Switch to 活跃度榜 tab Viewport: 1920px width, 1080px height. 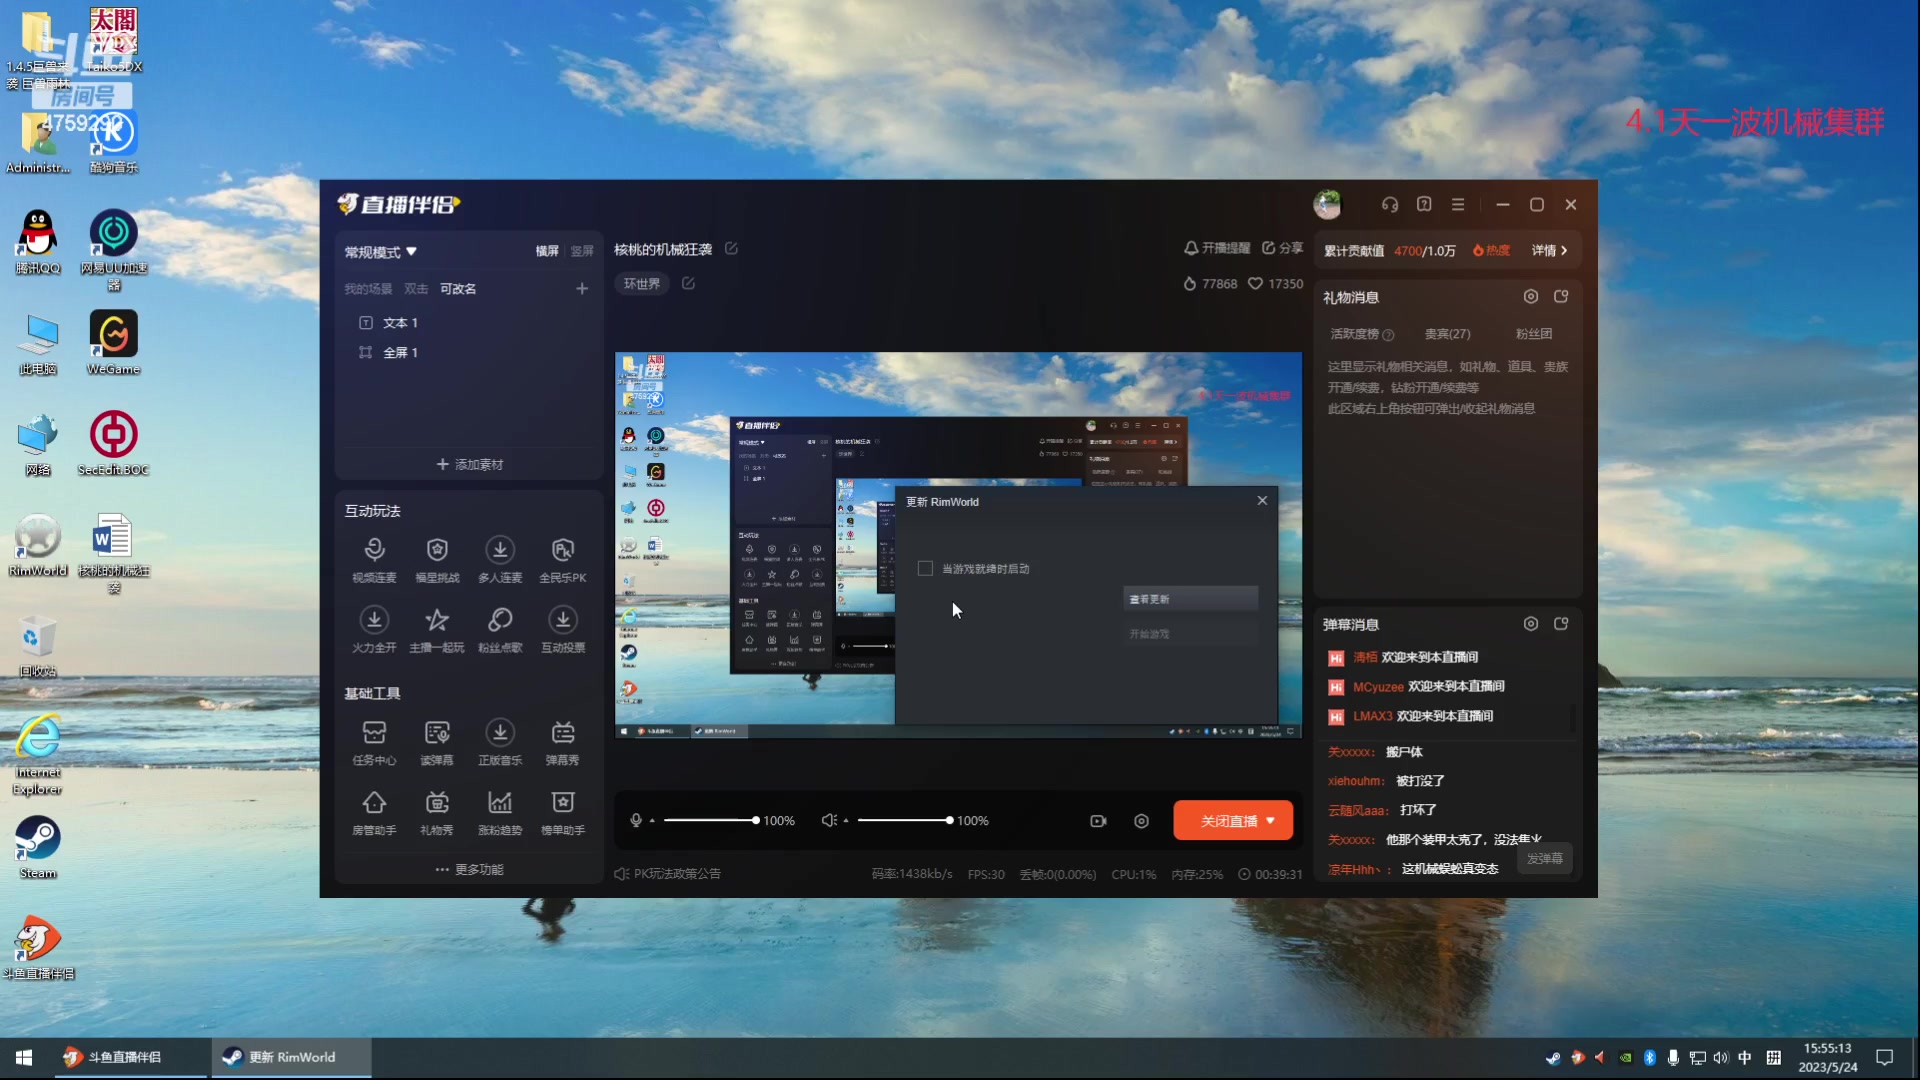point(1361,334)
